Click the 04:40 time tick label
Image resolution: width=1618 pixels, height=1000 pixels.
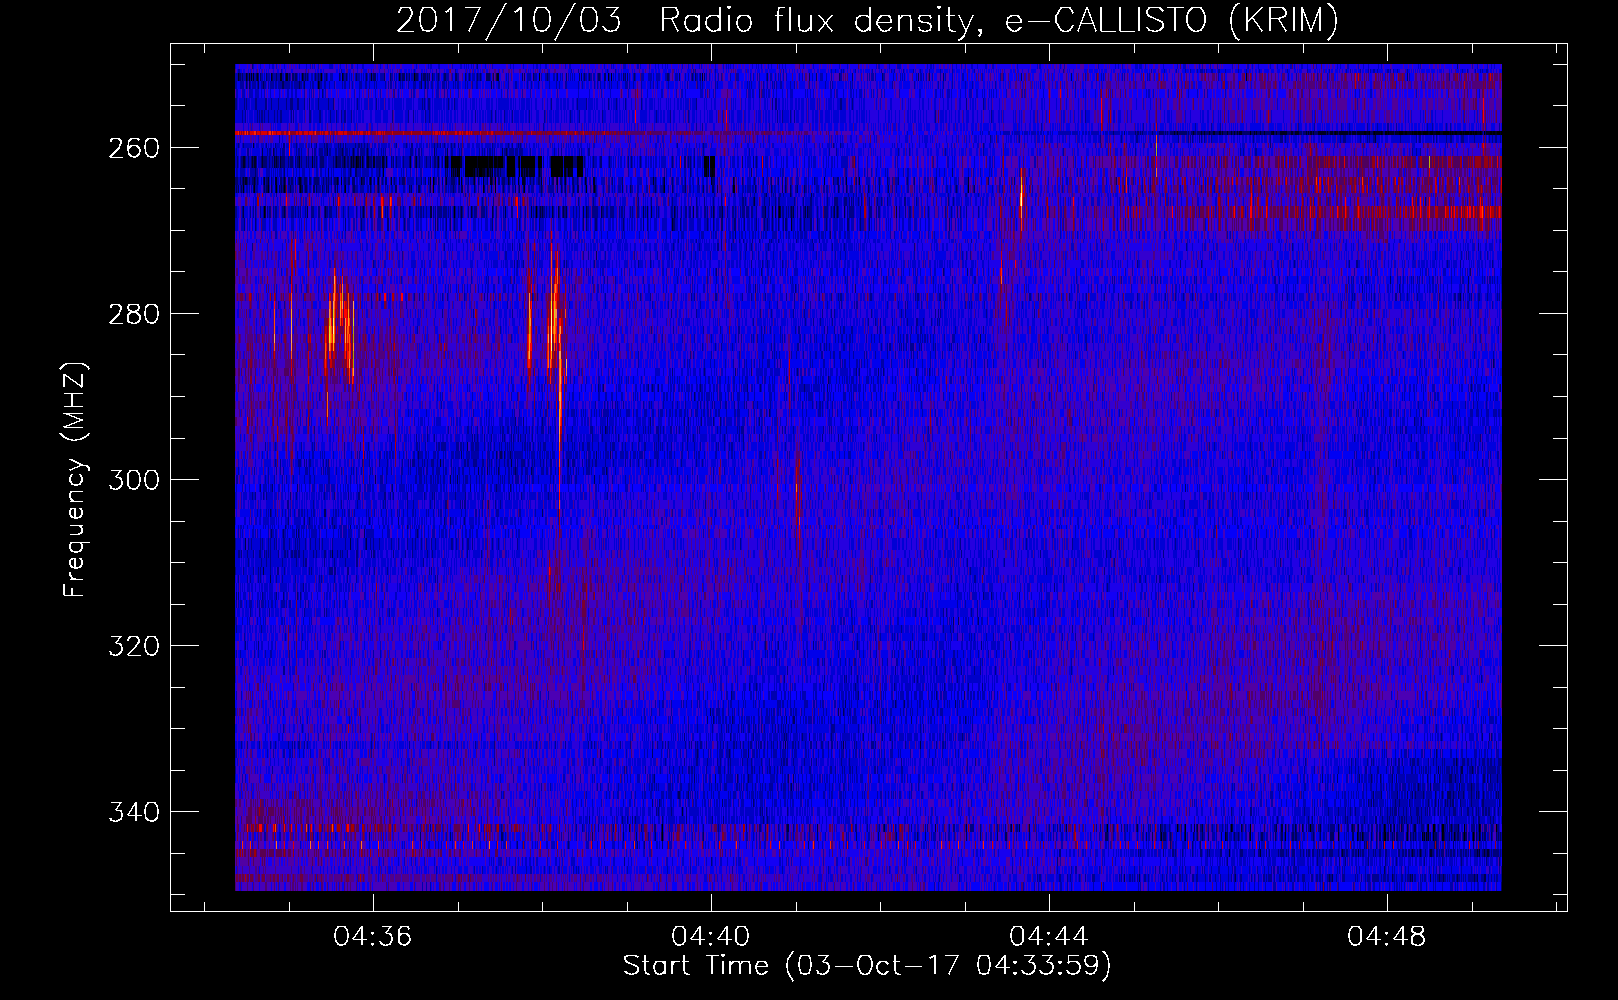[x=711, y=937]
